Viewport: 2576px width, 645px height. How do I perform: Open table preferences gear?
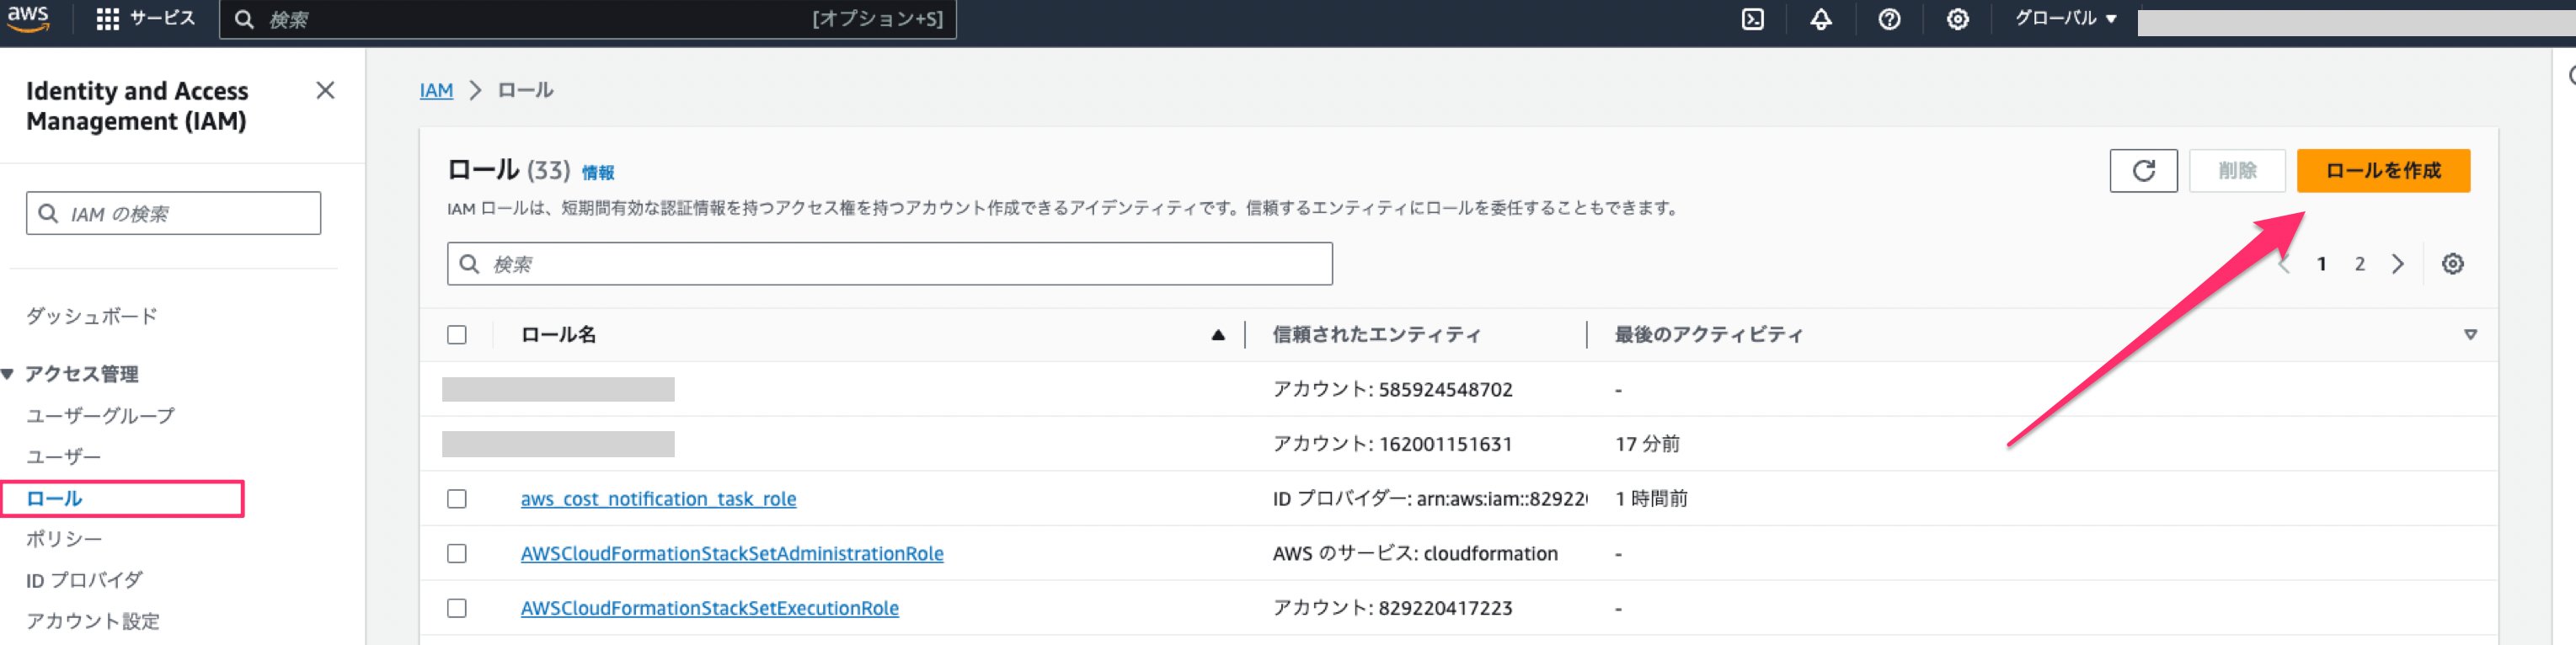[x=2452, y=264]
